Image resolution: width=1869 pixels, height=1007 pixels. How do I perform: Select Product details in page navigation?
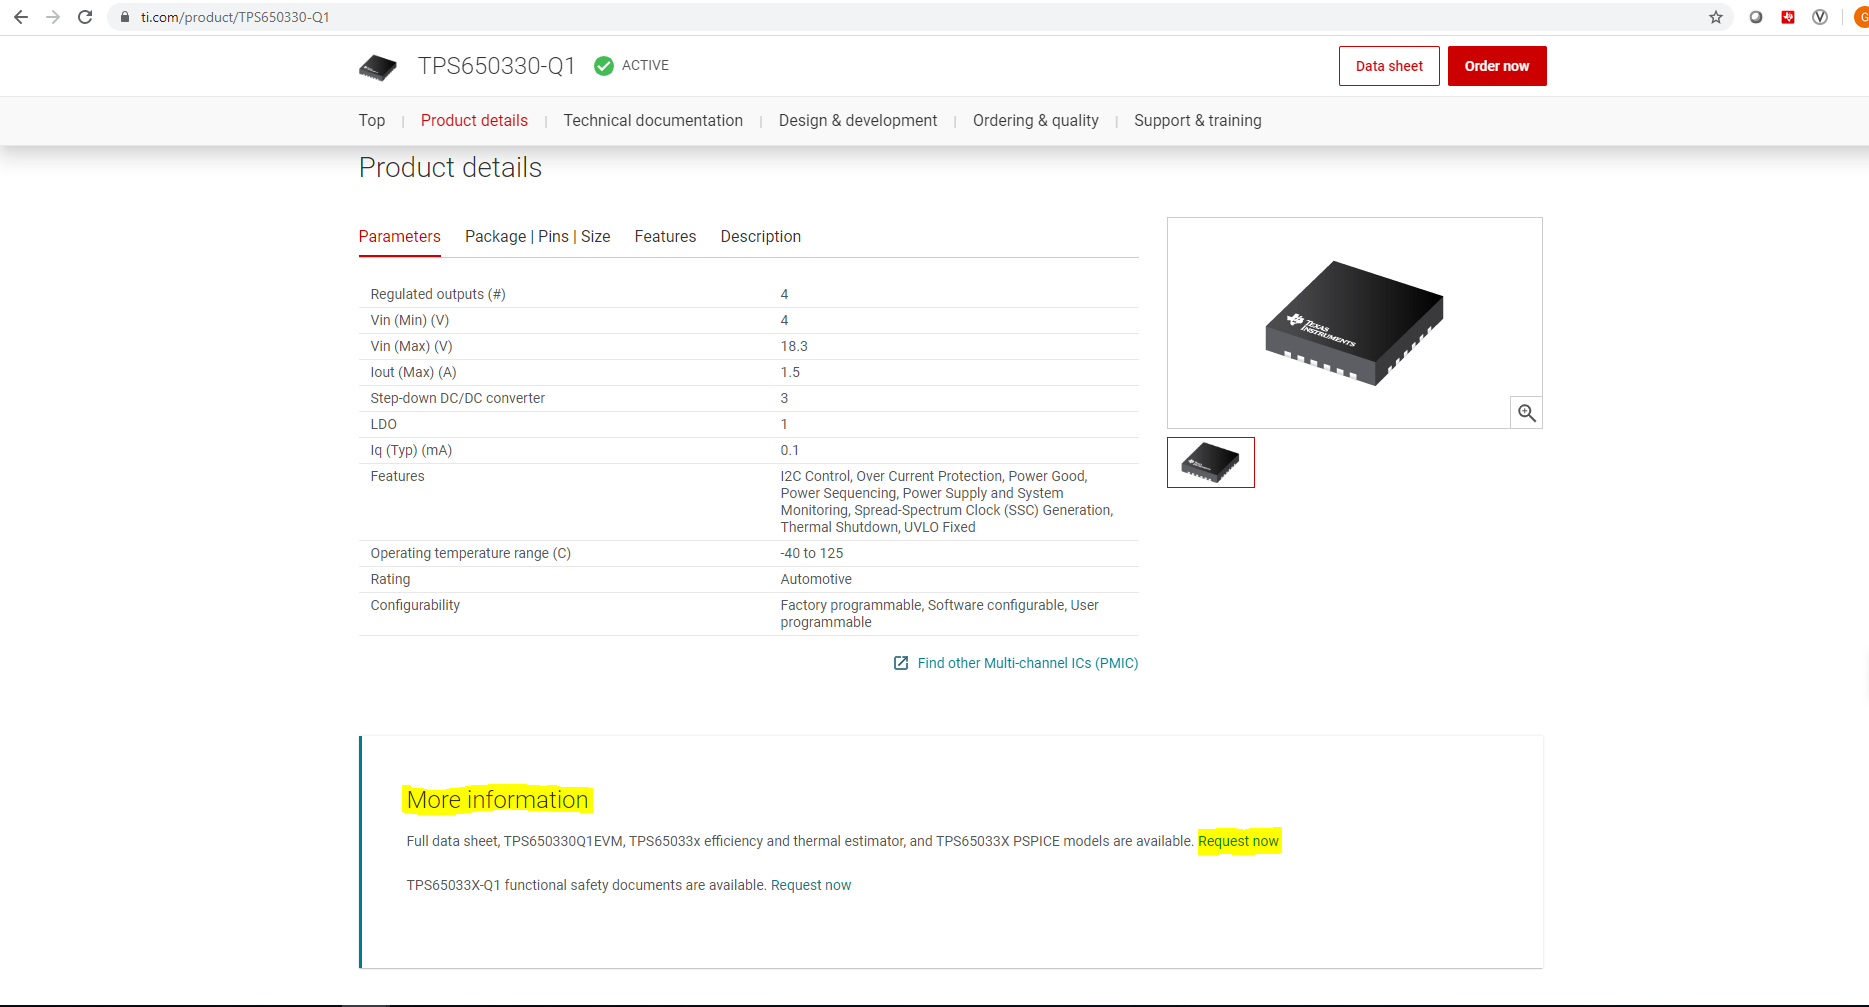tap(474, 121)
